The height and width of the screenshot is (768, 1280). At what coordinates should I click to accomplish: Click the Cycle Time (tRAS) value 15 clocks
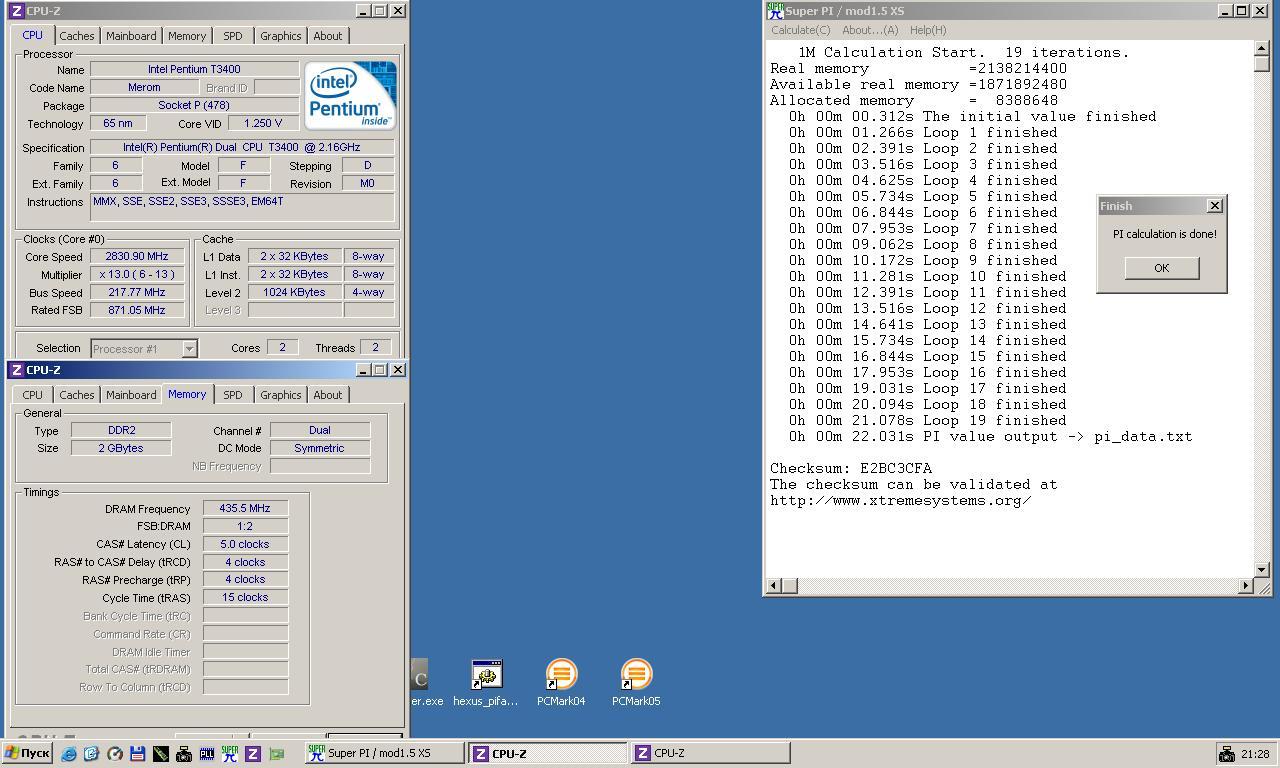pos(245,597)
